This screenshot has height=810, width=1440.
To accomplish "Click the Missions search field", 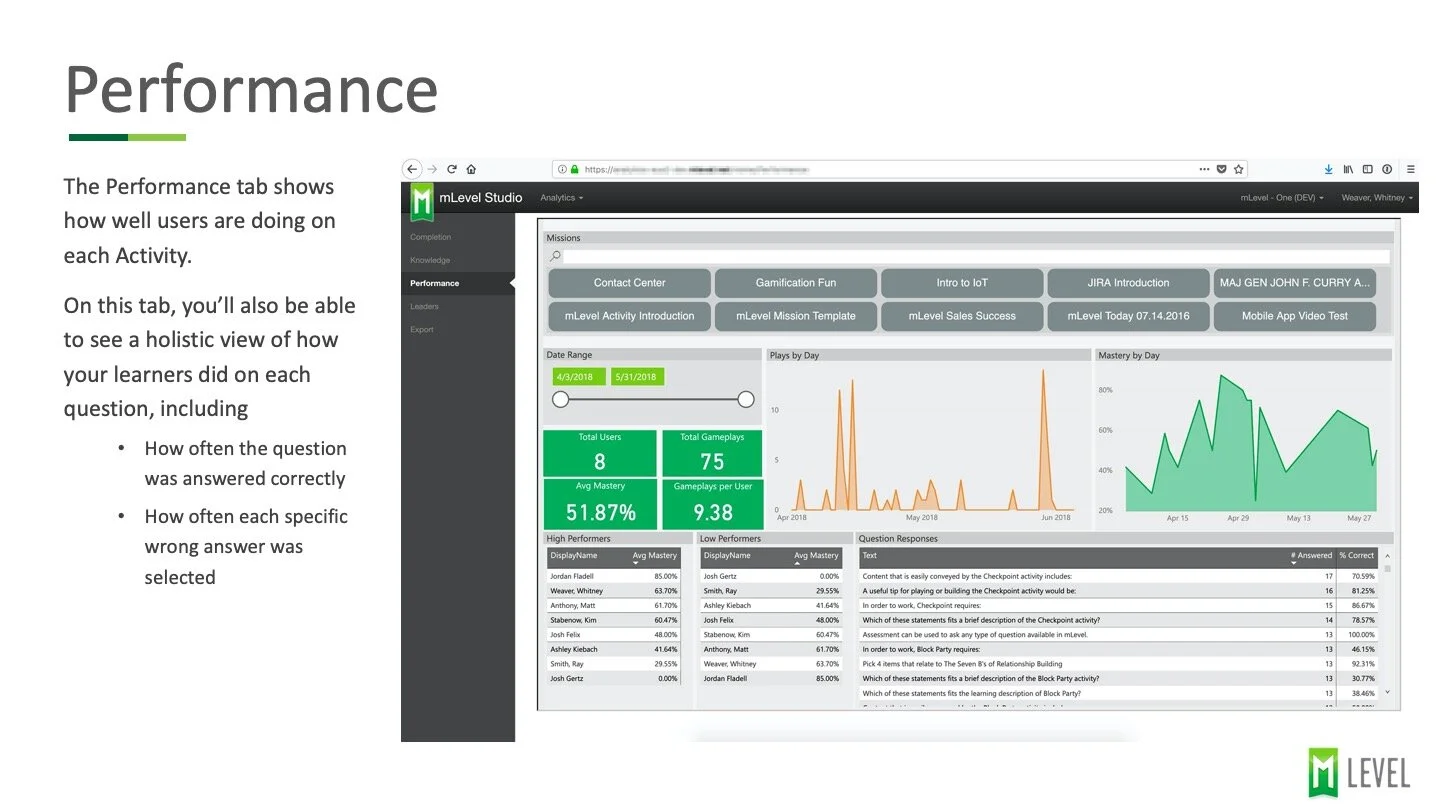I will pyautogui.click(x=976, y=257).
